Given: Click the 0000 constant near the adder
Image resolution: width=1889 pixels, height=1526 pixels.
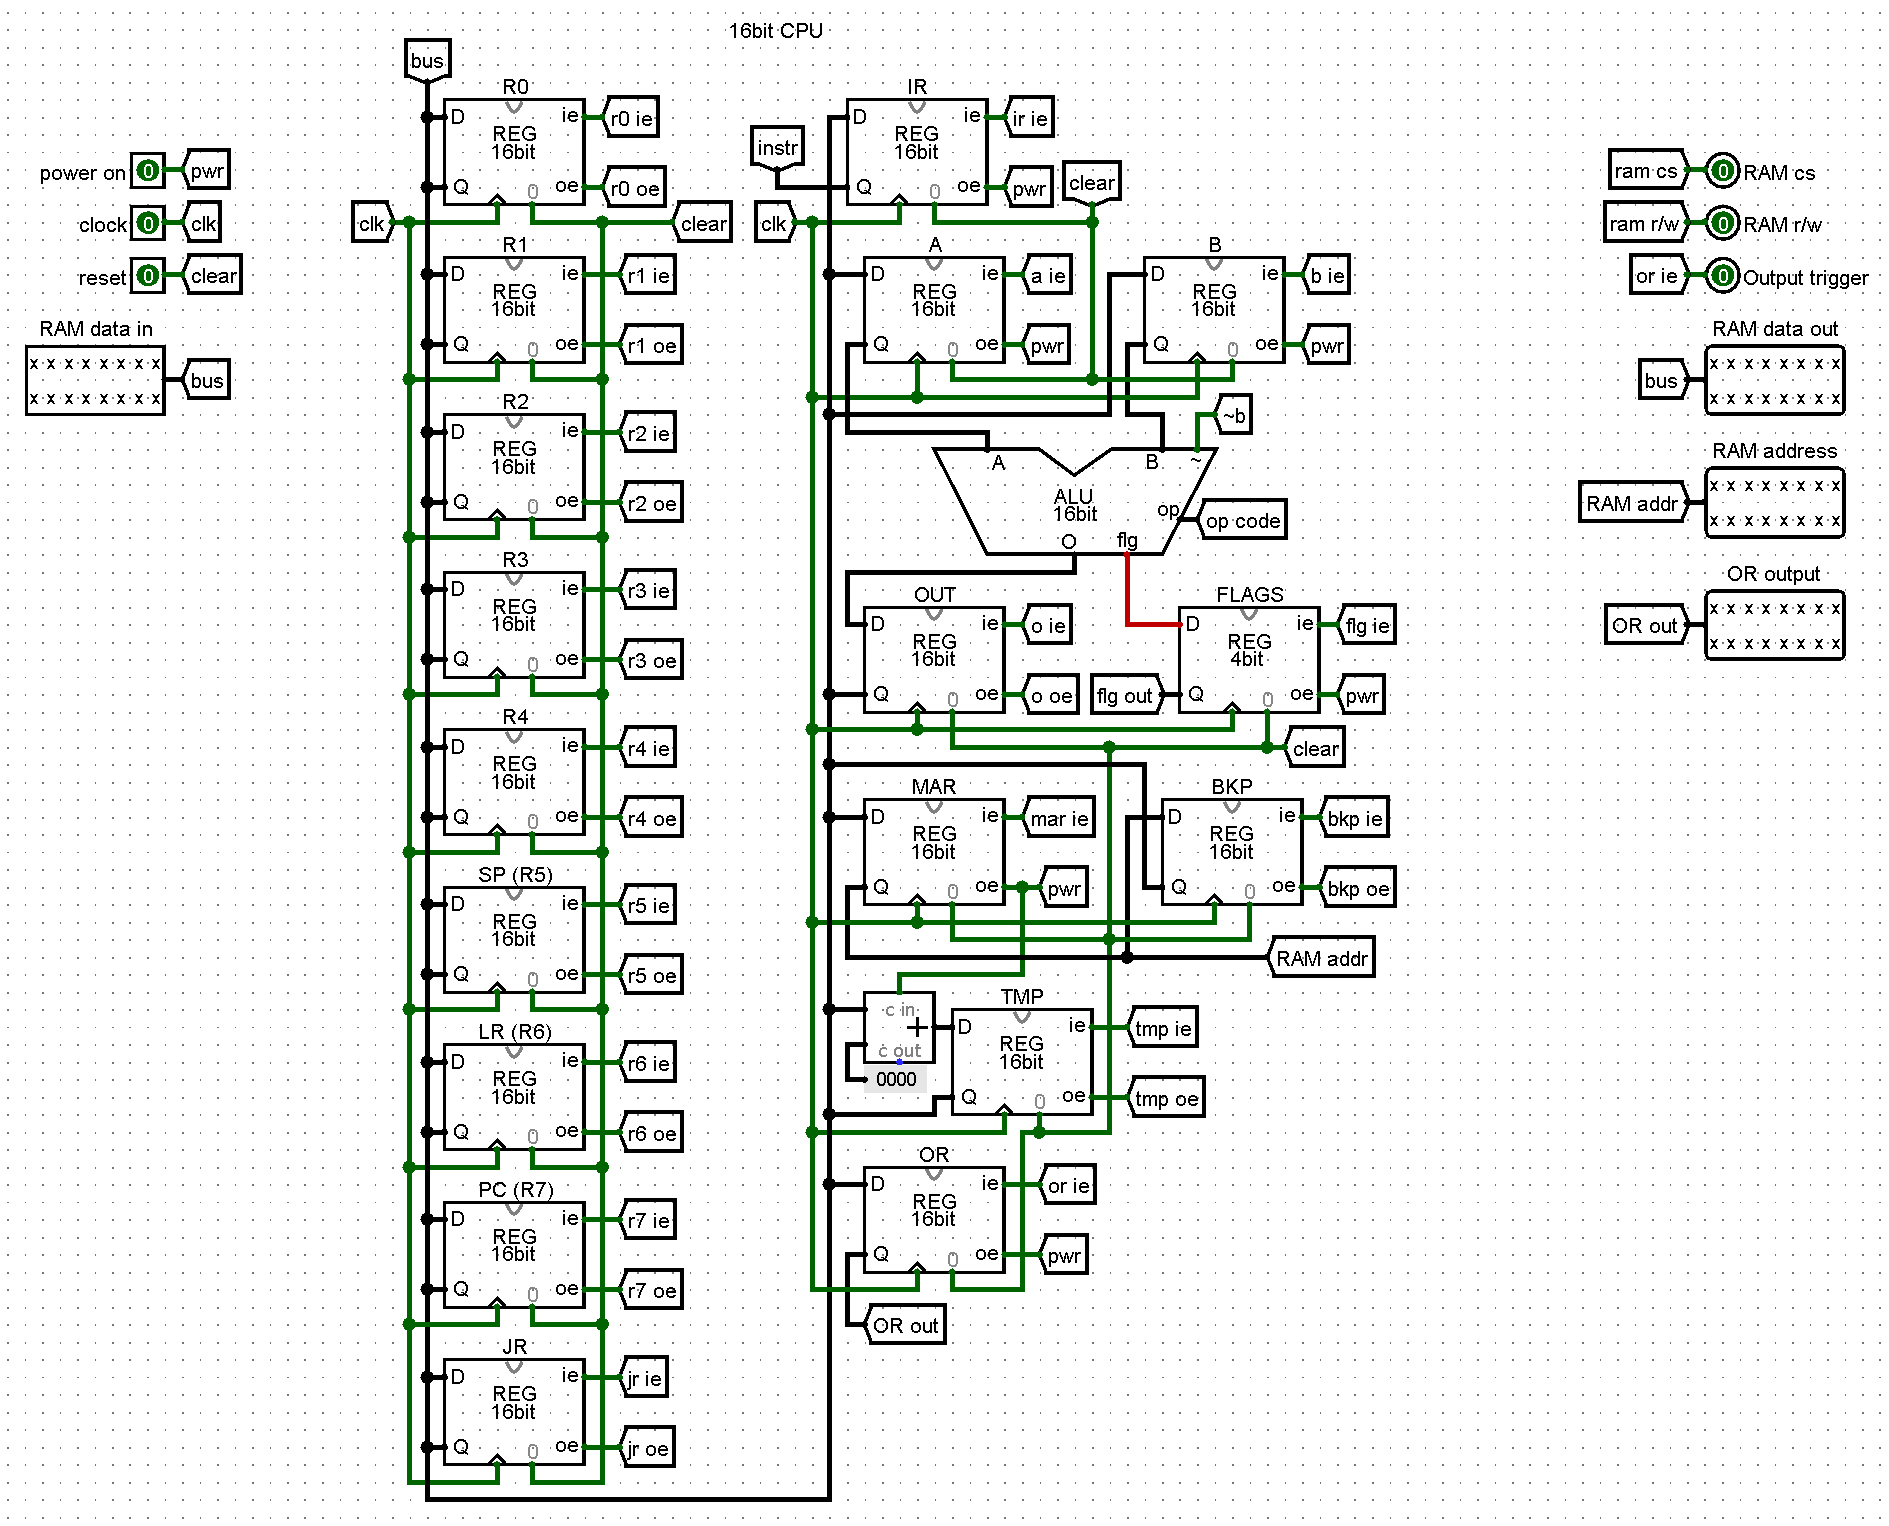Looking at the screenshot, I should [897, 1079].
